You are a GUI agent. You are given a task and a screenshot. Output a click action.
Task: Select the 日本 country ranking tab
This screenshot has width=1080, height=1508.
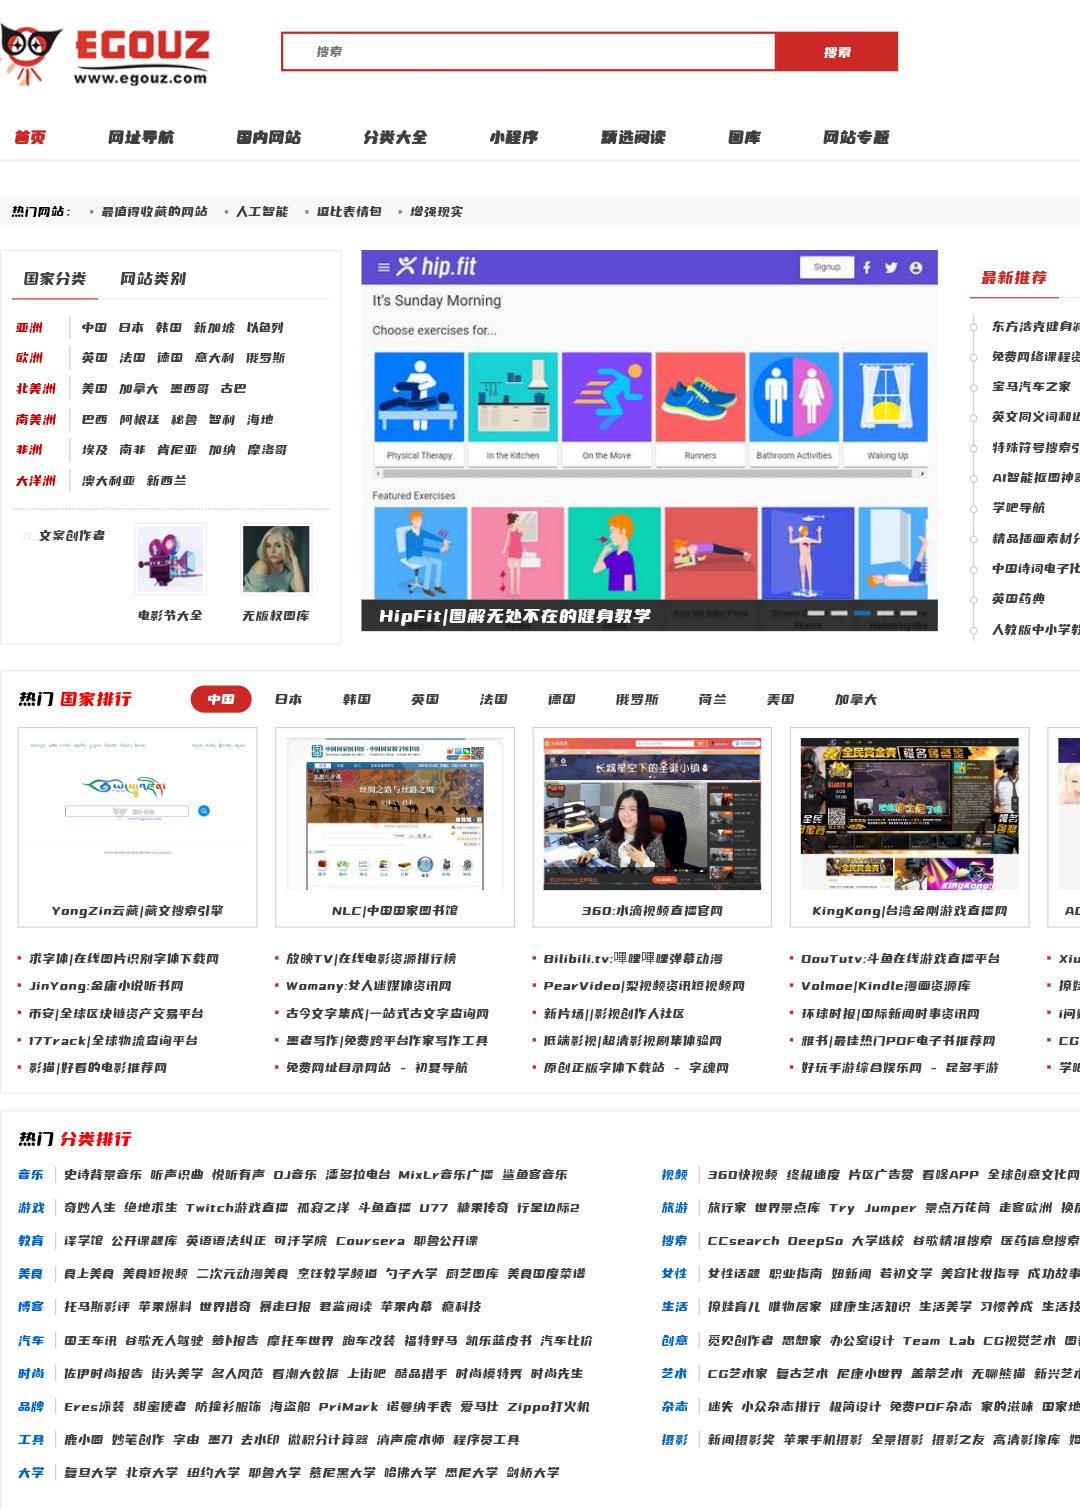288,699
